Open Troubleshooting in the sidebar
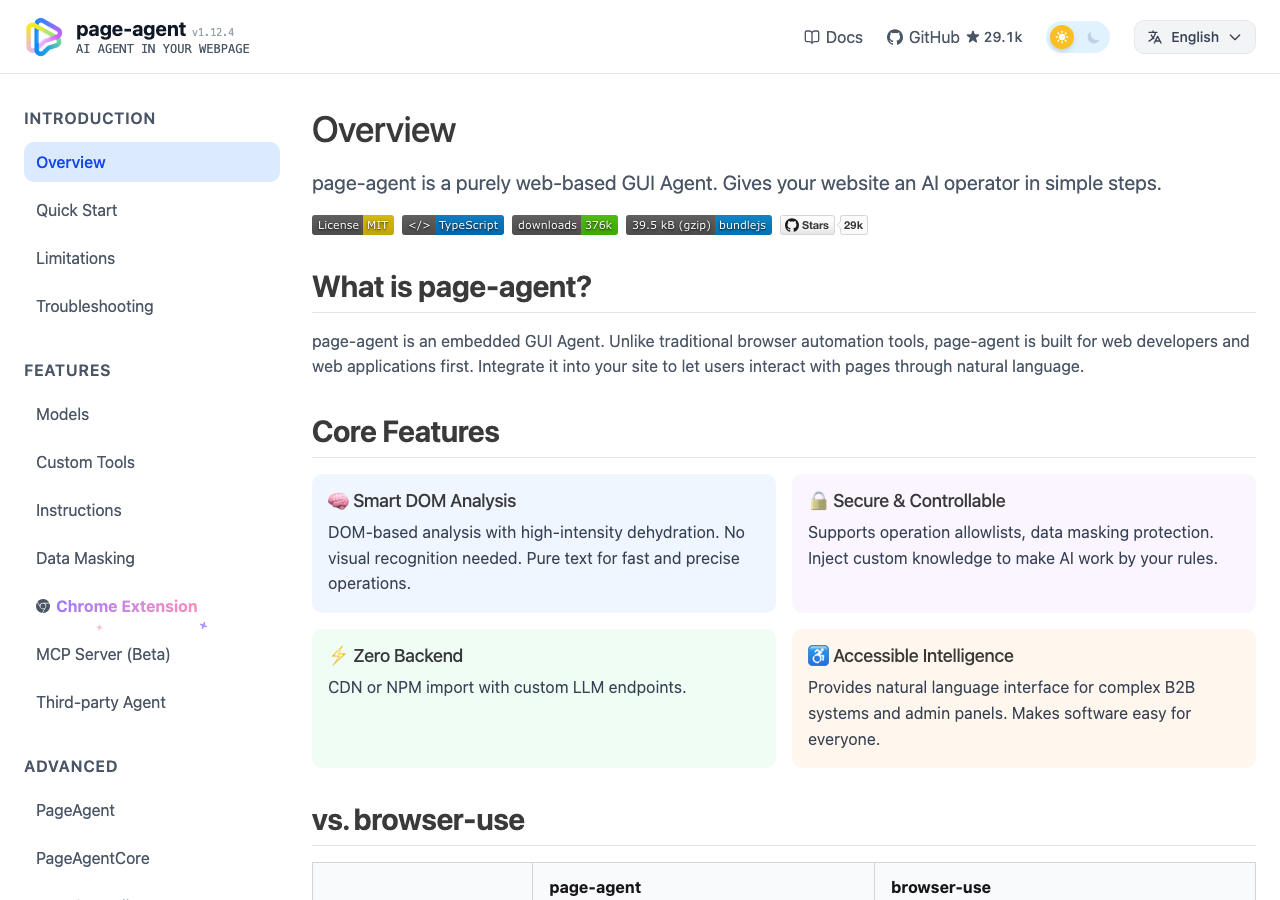The image size is (1280, 900). coord(152,306)
